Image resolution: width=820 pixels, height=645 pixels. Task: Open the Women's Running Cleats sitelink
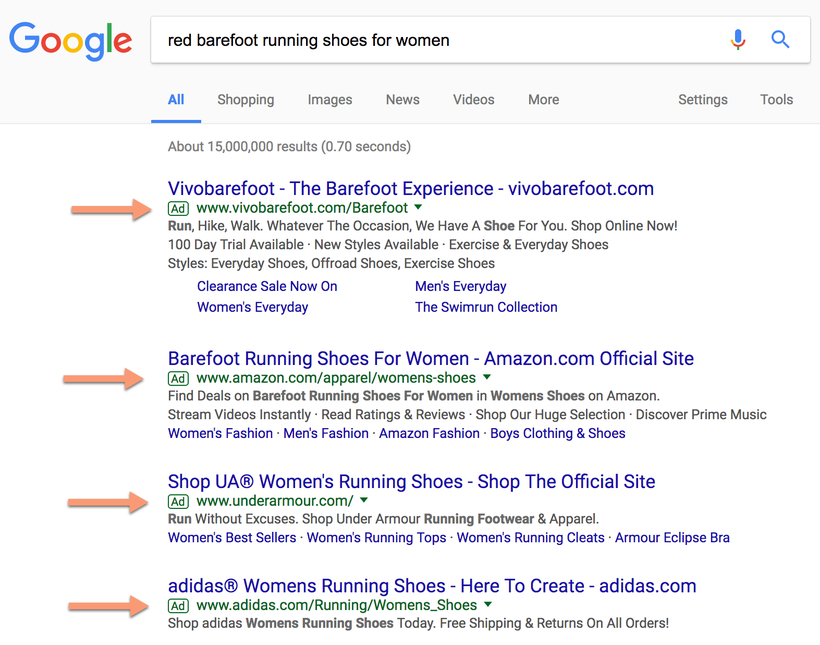(x=531, y=537)
